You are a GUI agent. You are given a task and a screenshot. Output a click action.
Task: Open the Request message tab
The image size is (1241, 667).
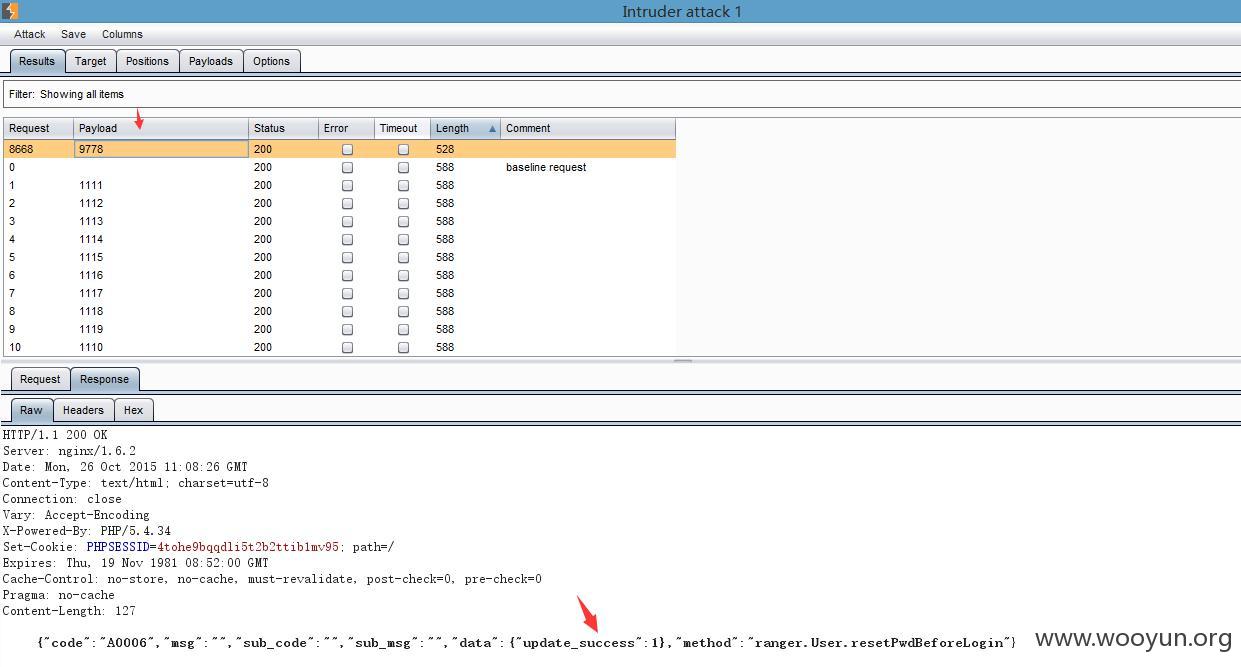point(40,379)
